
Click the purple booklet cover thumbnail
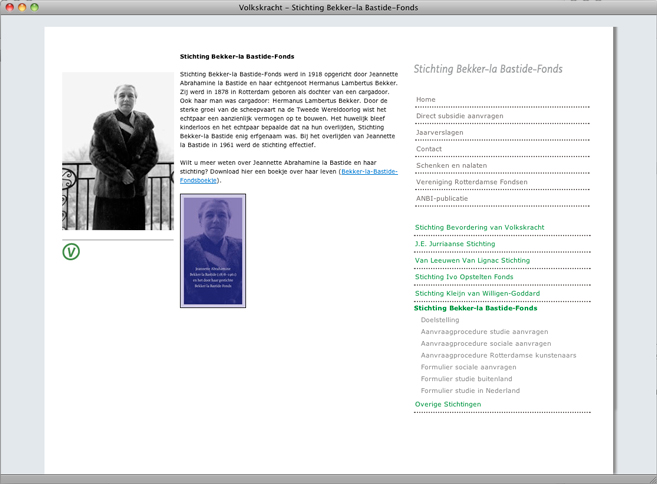(x=213, y=251)
